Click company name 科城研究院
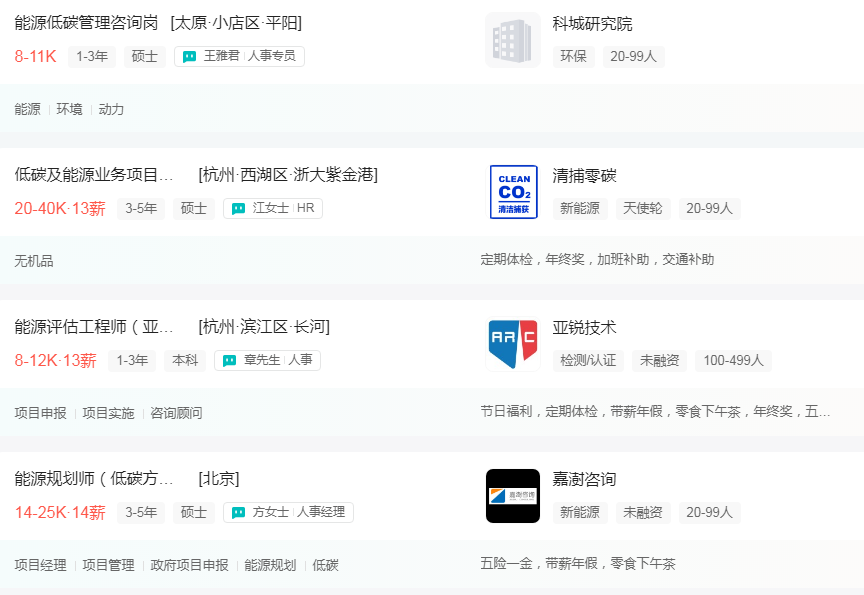Screen dimensions: 864x595 coord(592,24)
